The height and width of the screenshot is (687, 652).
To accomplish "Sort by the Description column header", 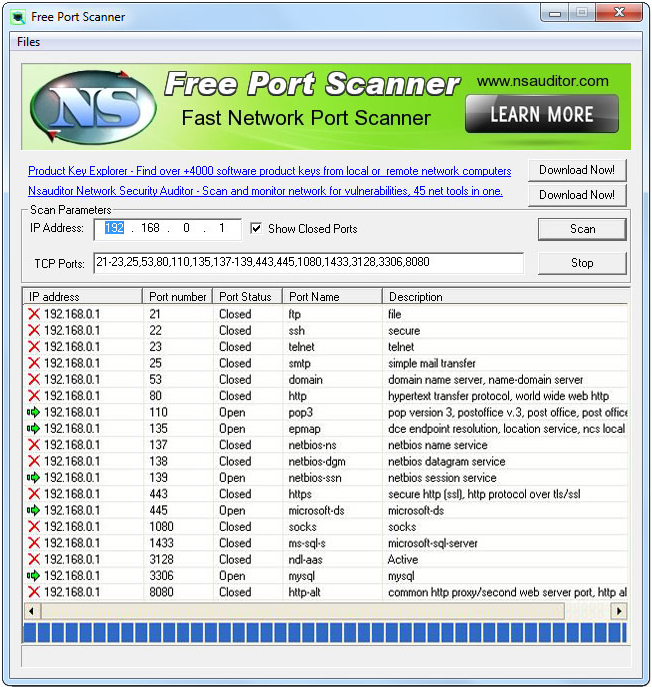I will tap(505, 297).
